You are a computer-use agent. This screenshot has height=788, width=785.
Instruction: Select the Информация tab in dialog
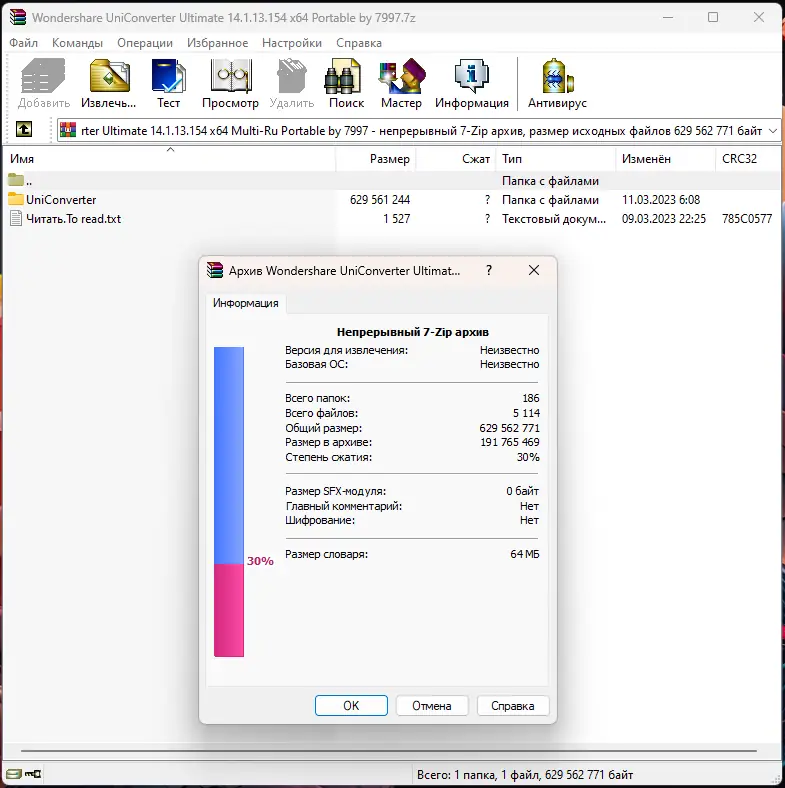coord(245,303)
